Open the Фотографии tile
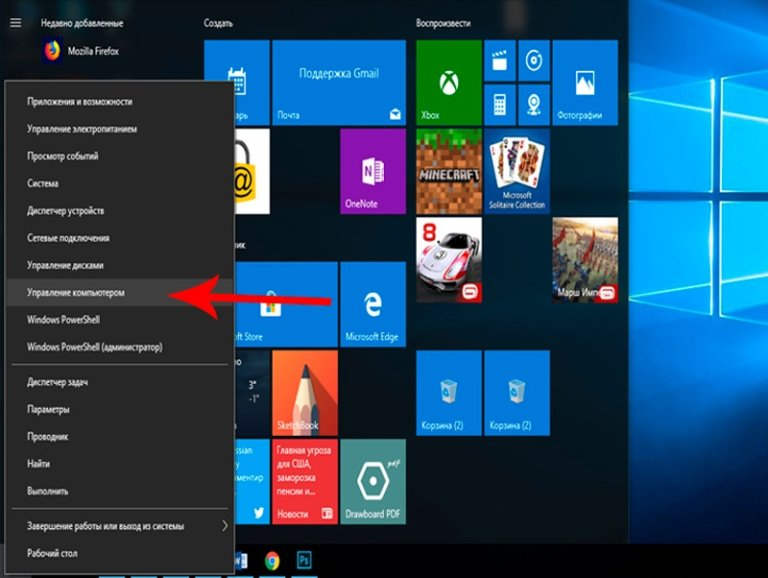This screenshot has height=578, width=768. coord(583,82)
